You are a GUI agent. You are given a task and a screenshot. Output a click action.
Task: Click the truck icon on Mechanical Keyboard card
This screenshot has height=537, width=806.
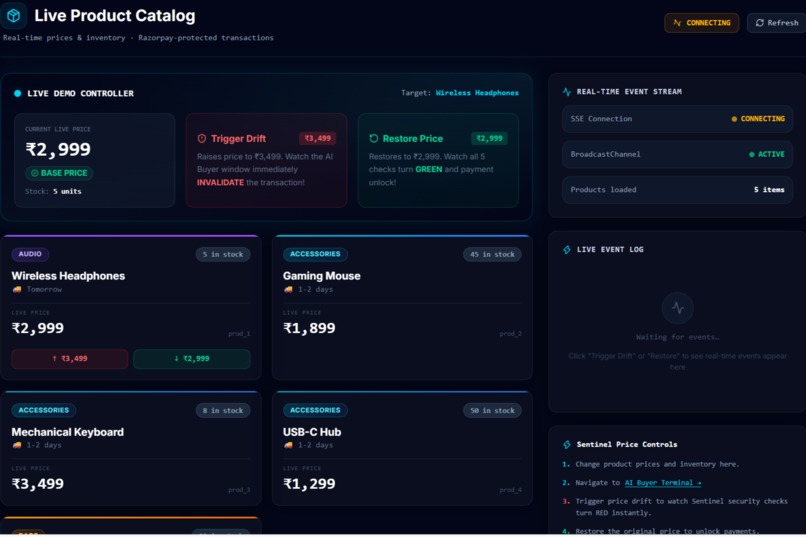(x=17, y=445)
